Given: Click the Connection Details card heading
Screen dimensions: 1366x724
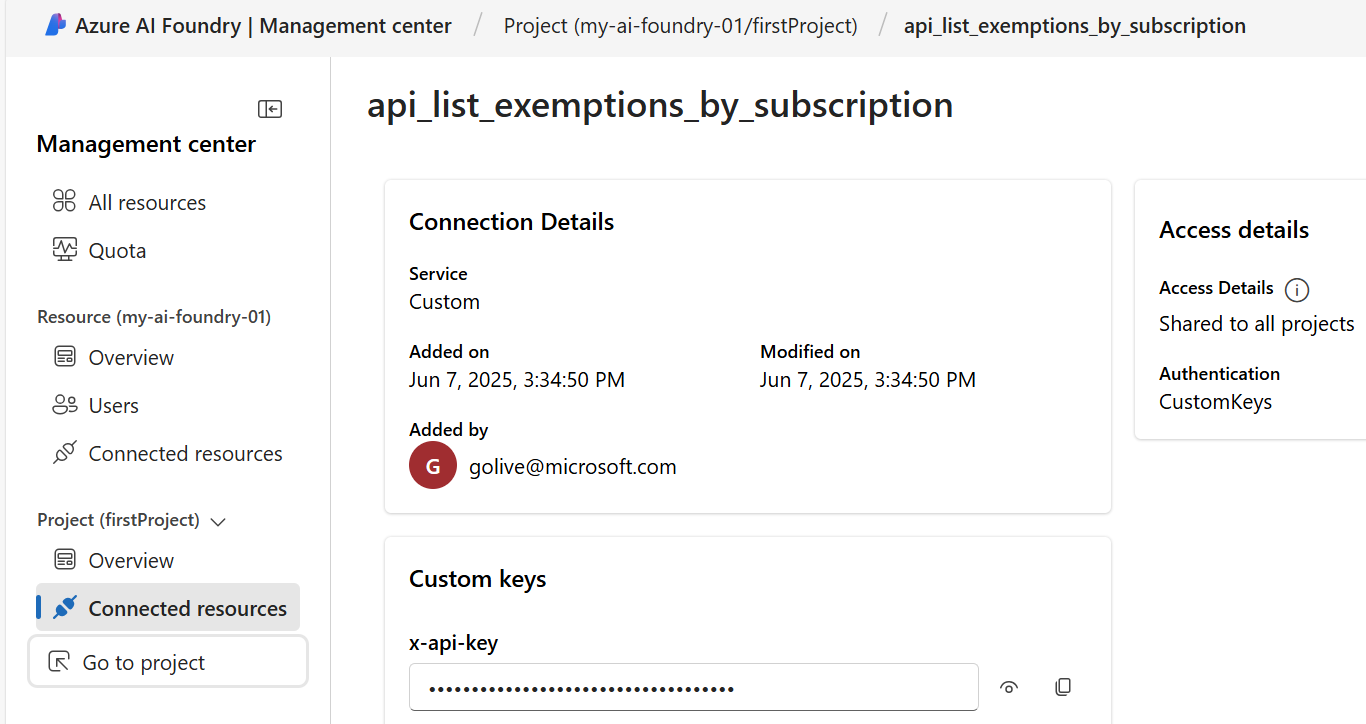Looking at the screenshot, I should [x=512, y=222].
